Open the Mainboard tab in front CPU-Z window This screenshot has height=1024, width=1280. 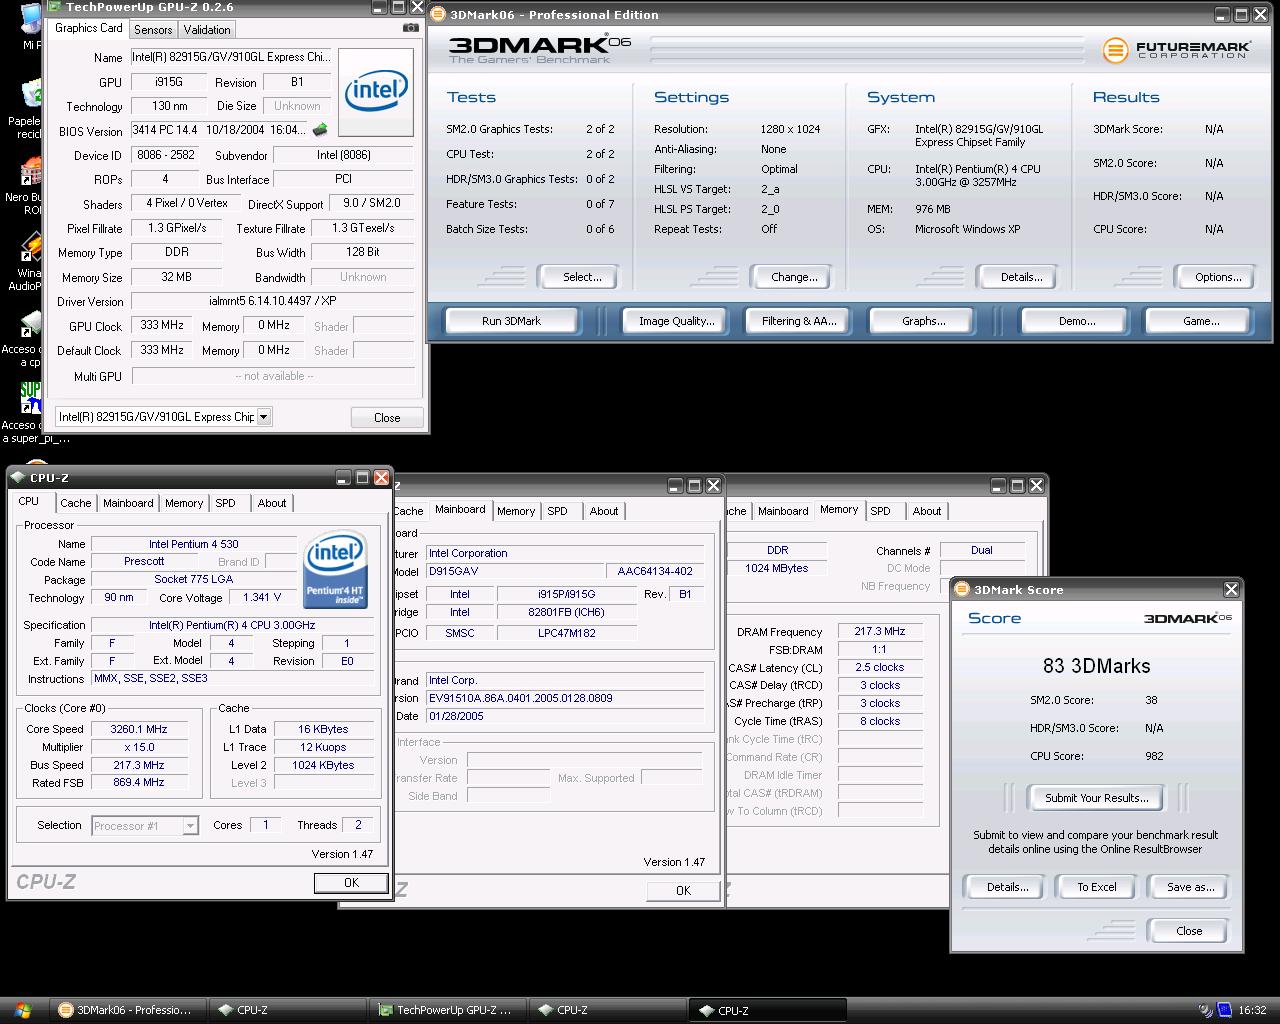[x=128, y=503]
